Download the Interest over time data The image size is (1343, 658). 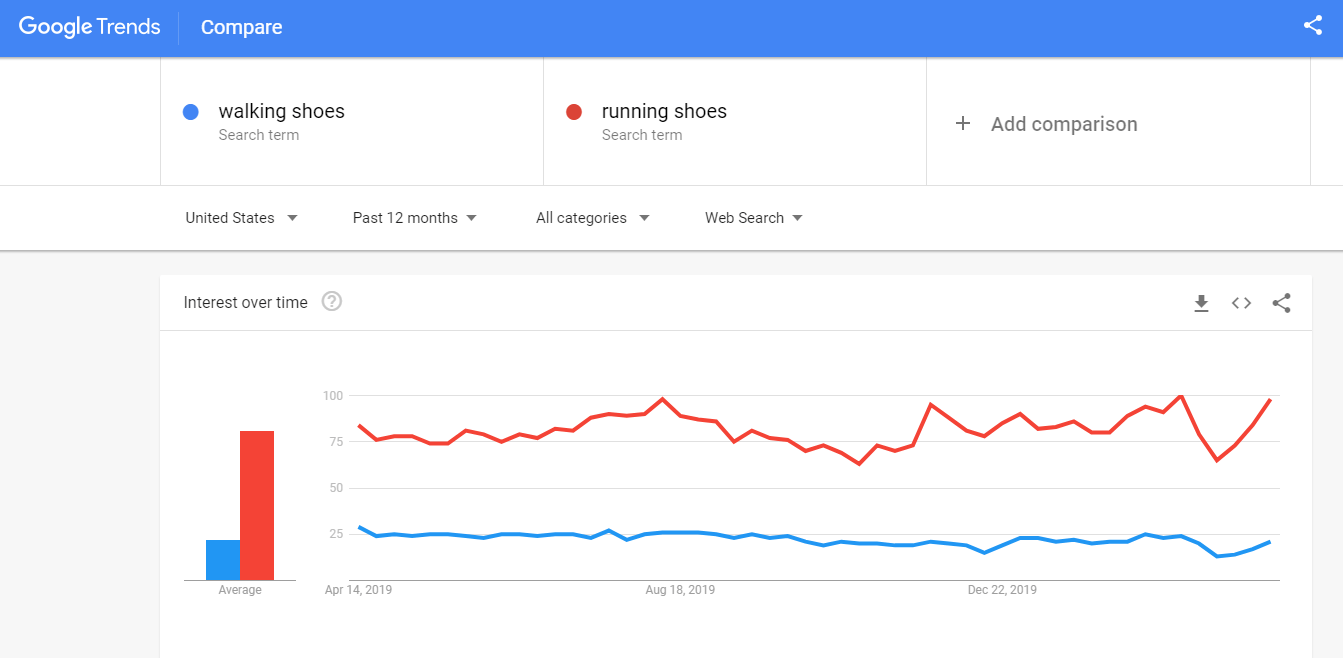pyautogui.click(x=1201, y=303)
